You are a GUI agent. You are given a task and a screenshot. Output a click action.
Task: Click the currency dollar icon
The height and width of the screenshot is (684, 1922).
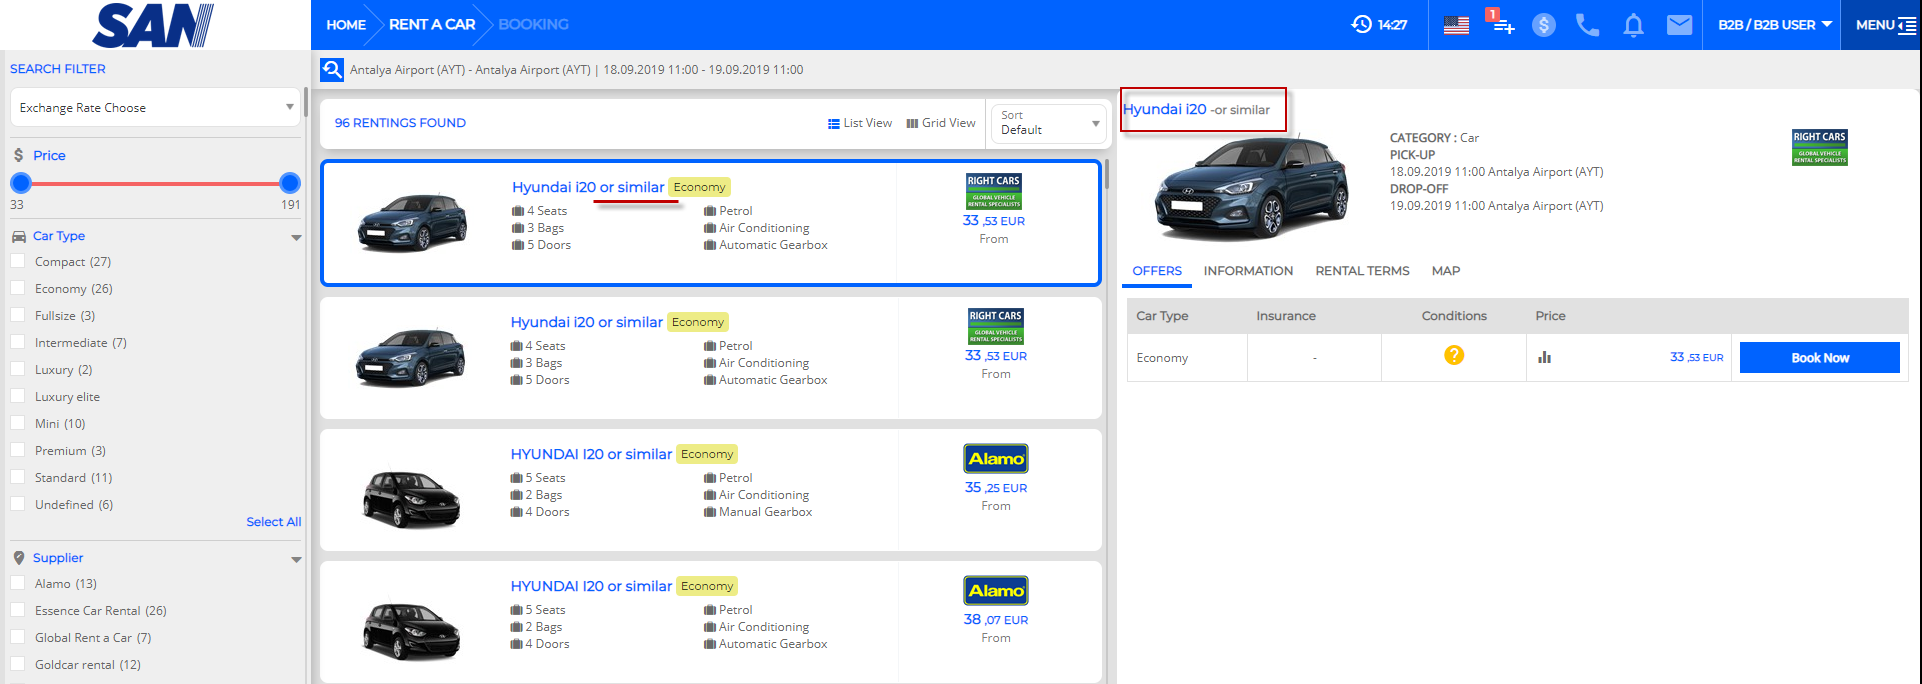(1544, 25)
